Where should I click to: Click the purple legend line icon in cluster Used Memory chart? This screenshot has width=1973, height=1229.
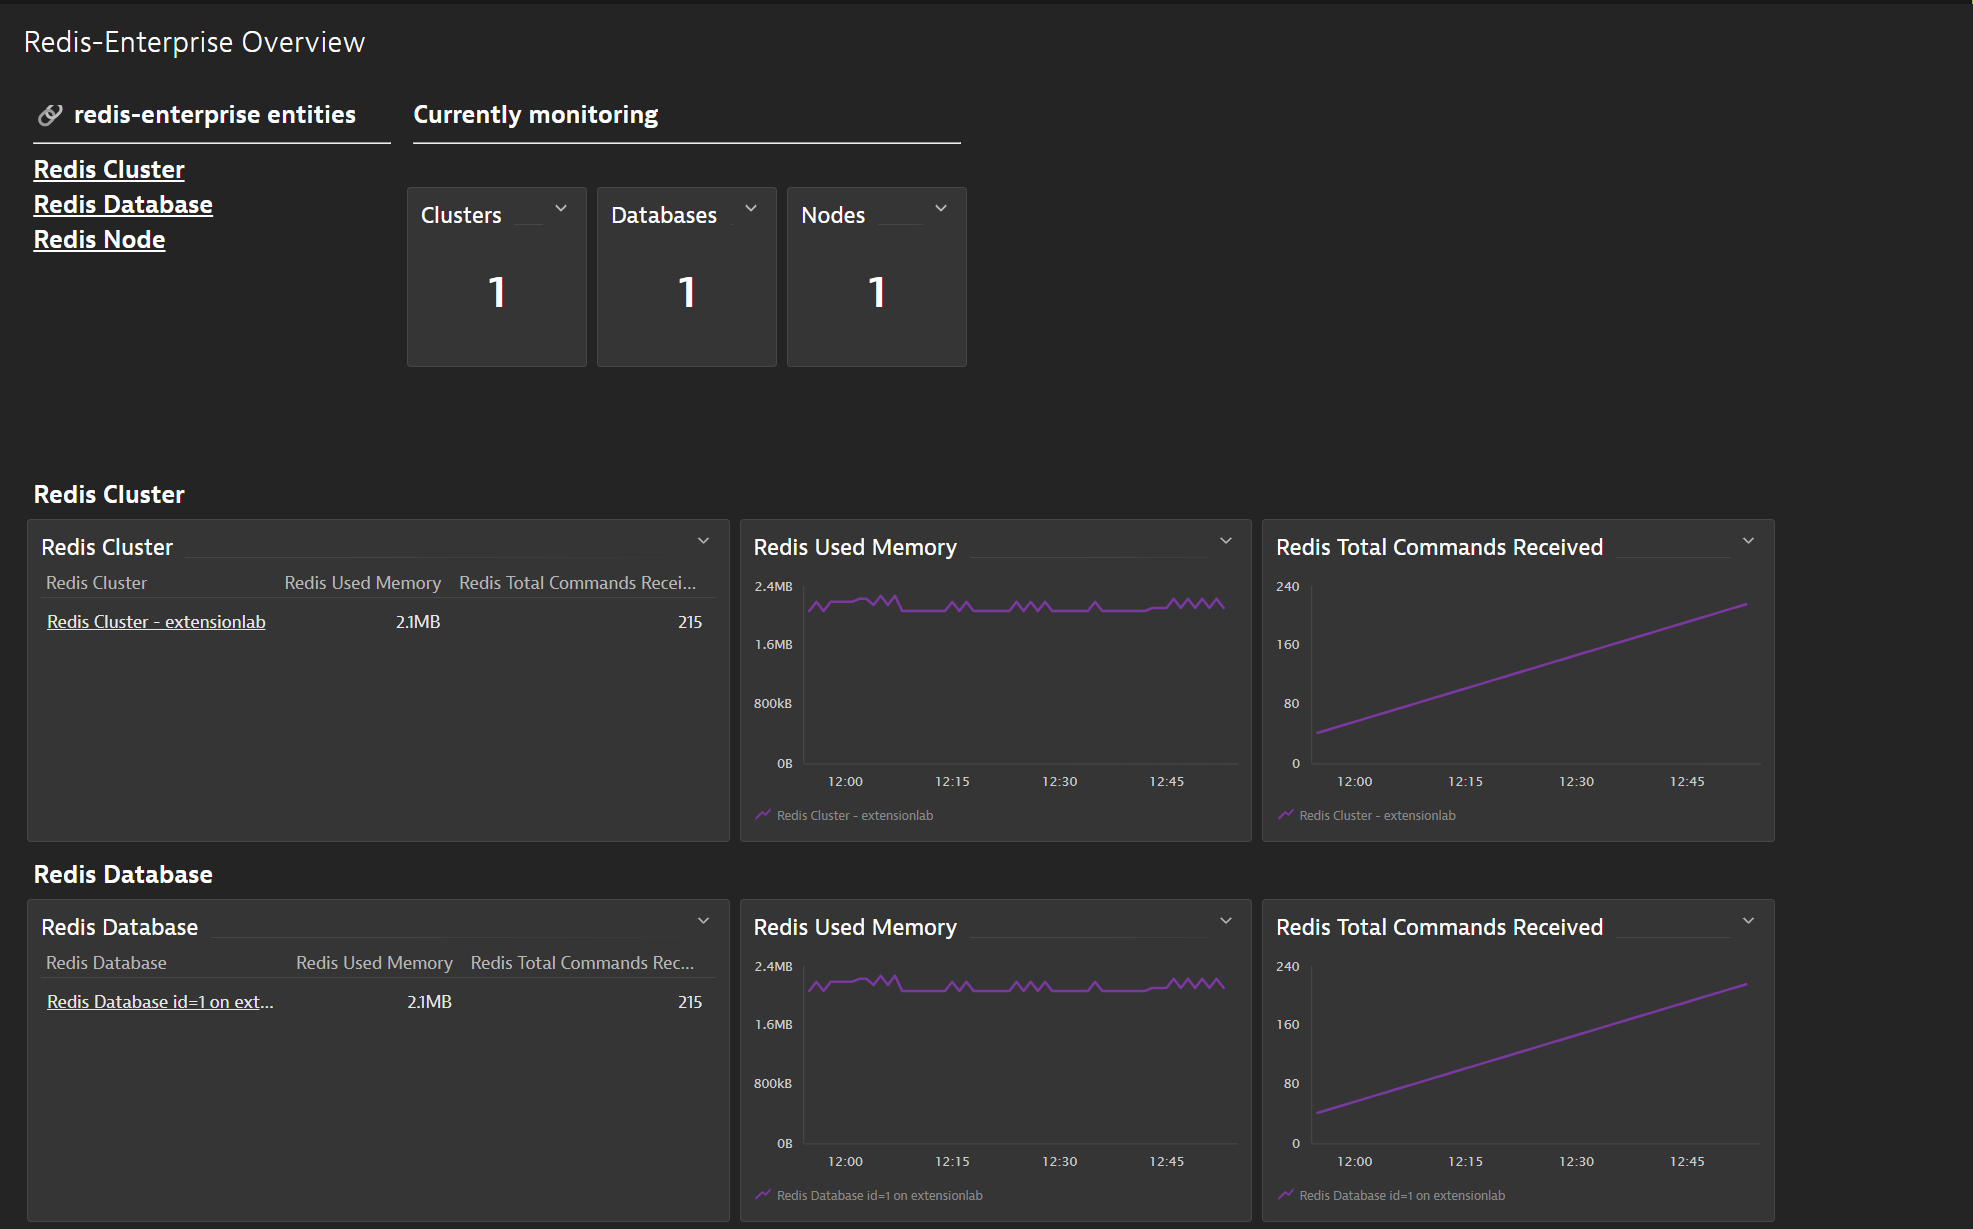[x=762, y=814]
